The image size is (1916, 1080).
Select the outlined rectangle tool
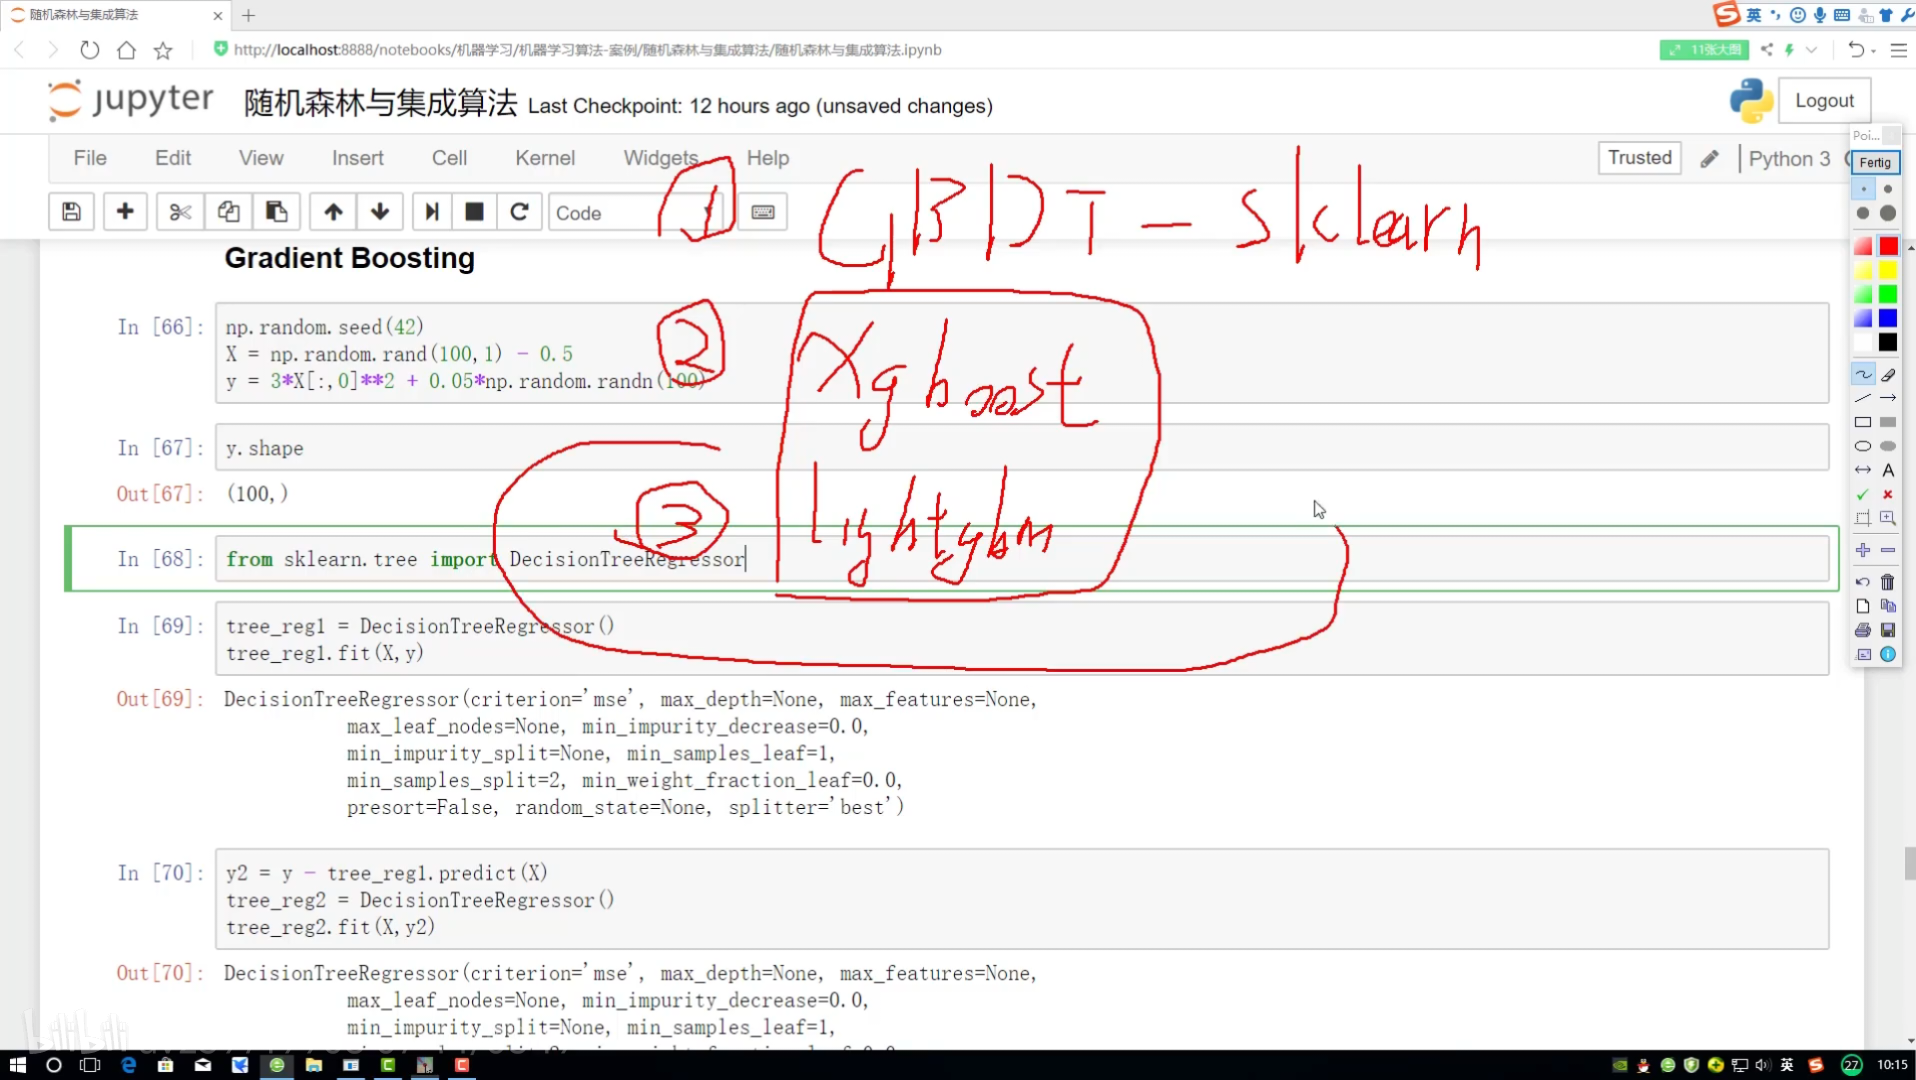[x=1863, y=423]
